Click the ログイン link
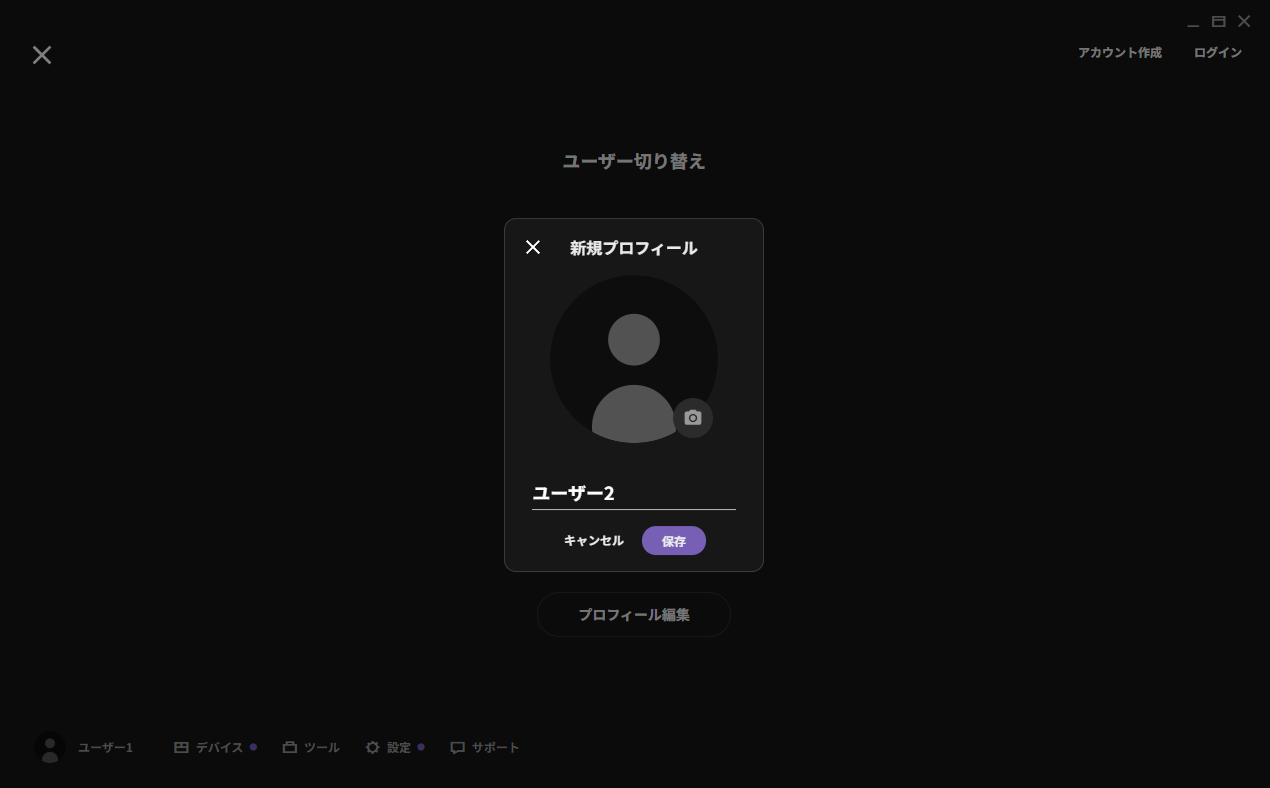 tap(1217, 53)
